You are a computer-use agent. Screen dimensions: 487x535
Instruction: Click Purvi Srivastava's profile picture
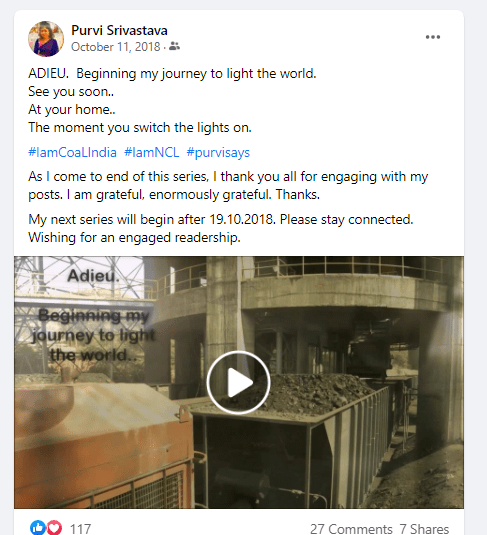click(46, 39)
